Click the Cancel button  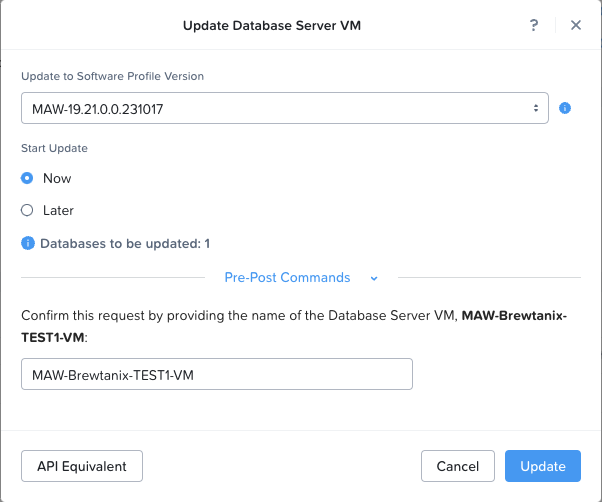[x=458, y=466]
